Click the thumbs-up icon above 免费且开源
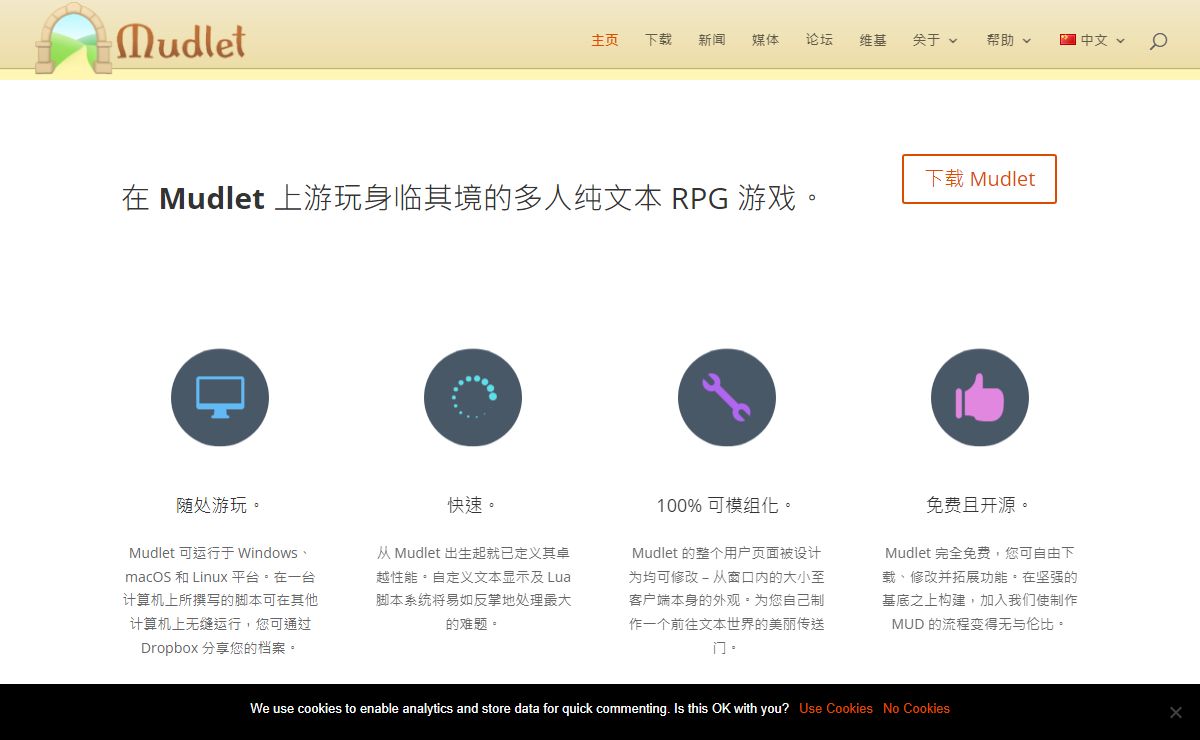Viewport: 1200px width, 740px height. click(980, 397)
